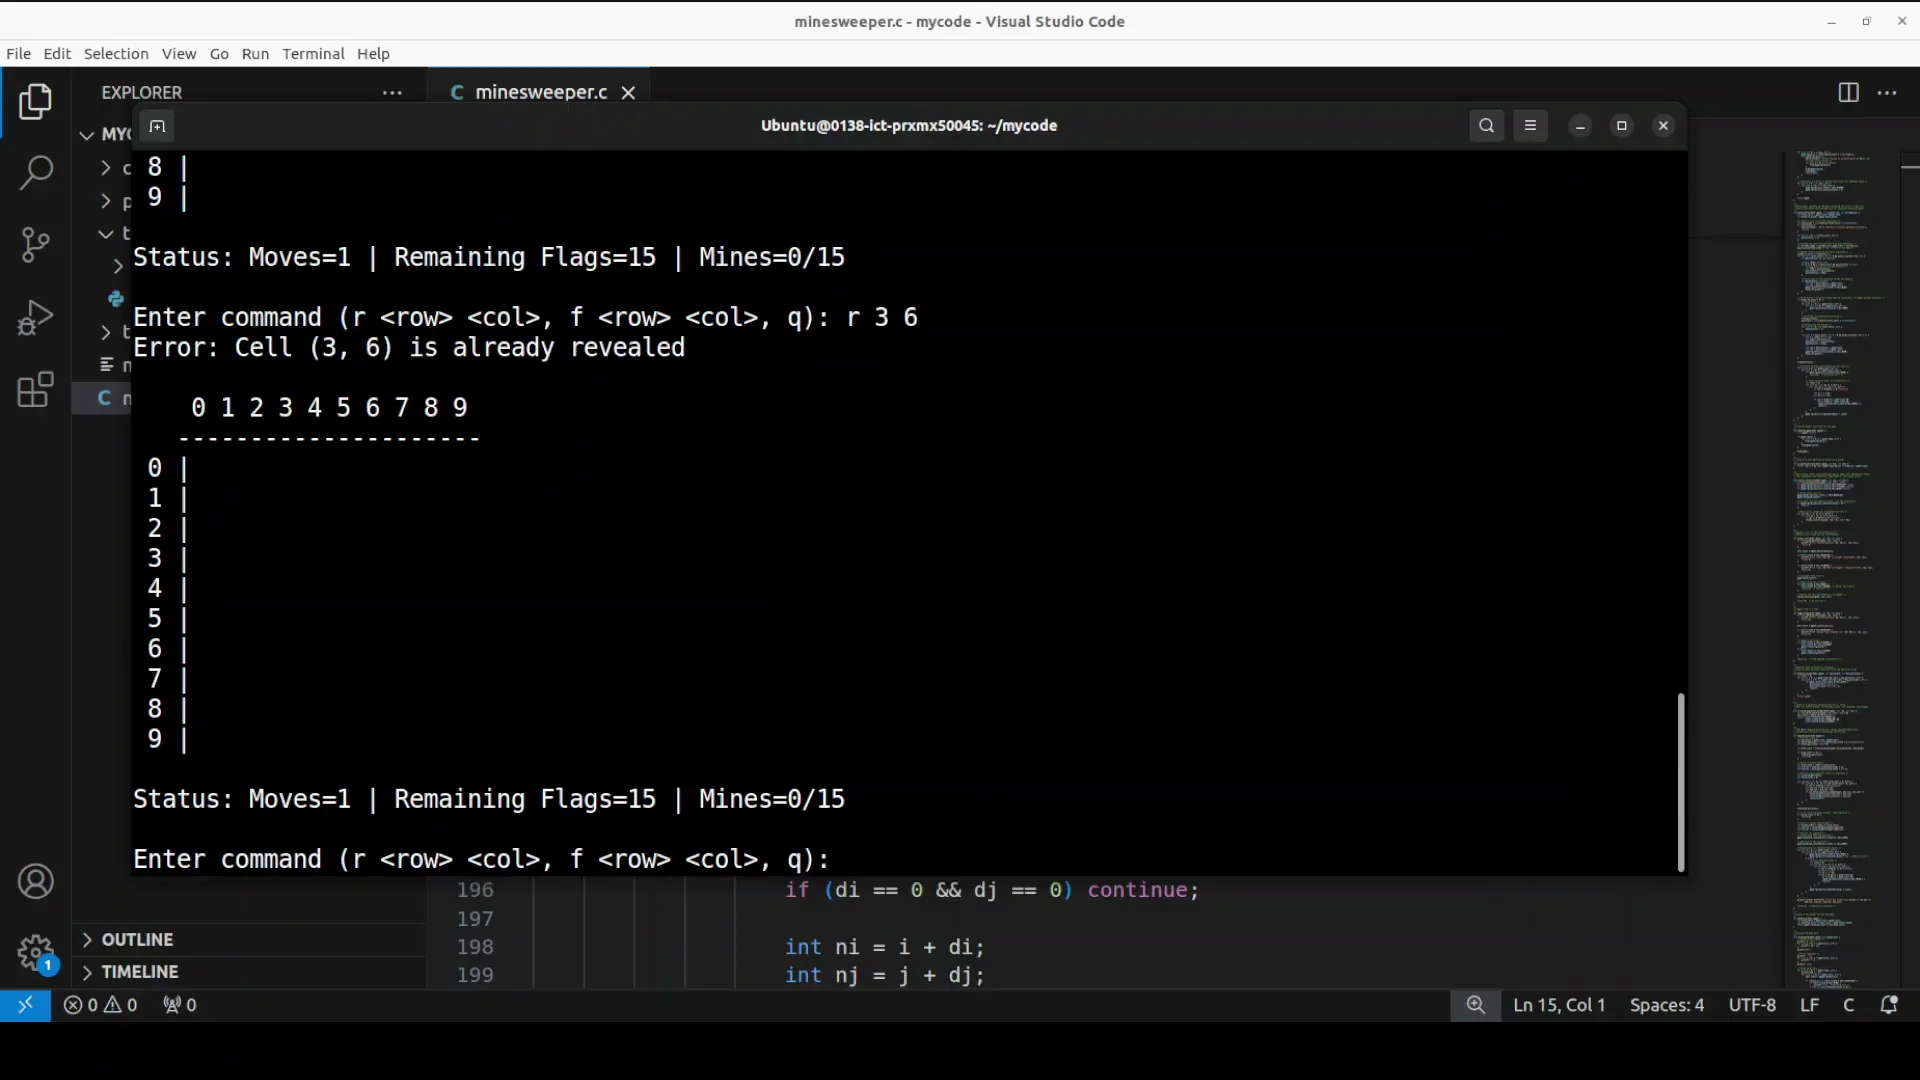1920x1080 pixels.
Task: Click the terminal search icon
Action: pyautogui.click(x=1486, y=125)
